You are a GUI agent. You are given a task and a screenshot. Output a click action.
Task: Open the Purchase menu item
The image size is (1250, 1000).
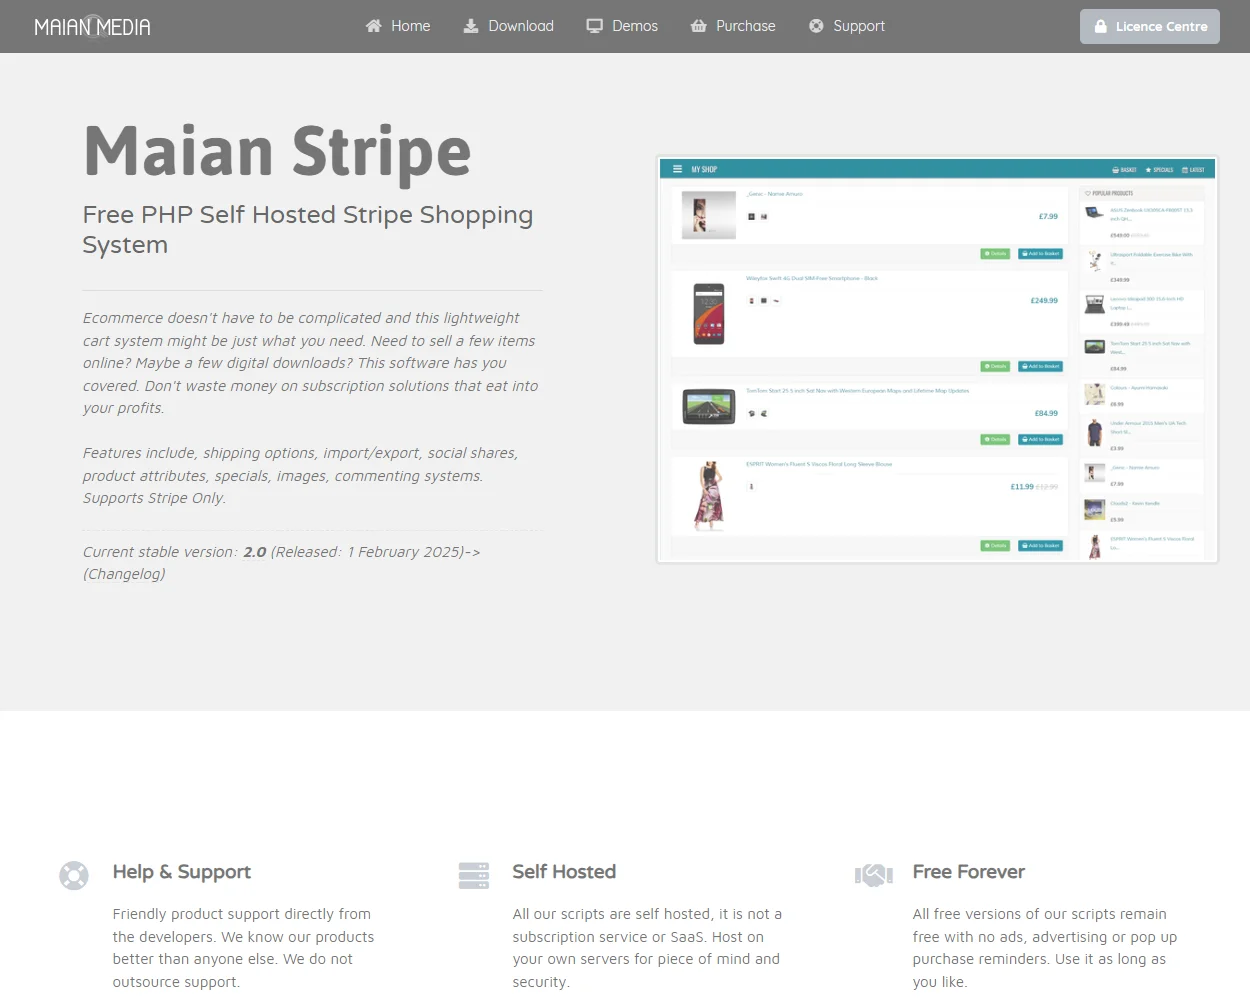tap(733, 26)
